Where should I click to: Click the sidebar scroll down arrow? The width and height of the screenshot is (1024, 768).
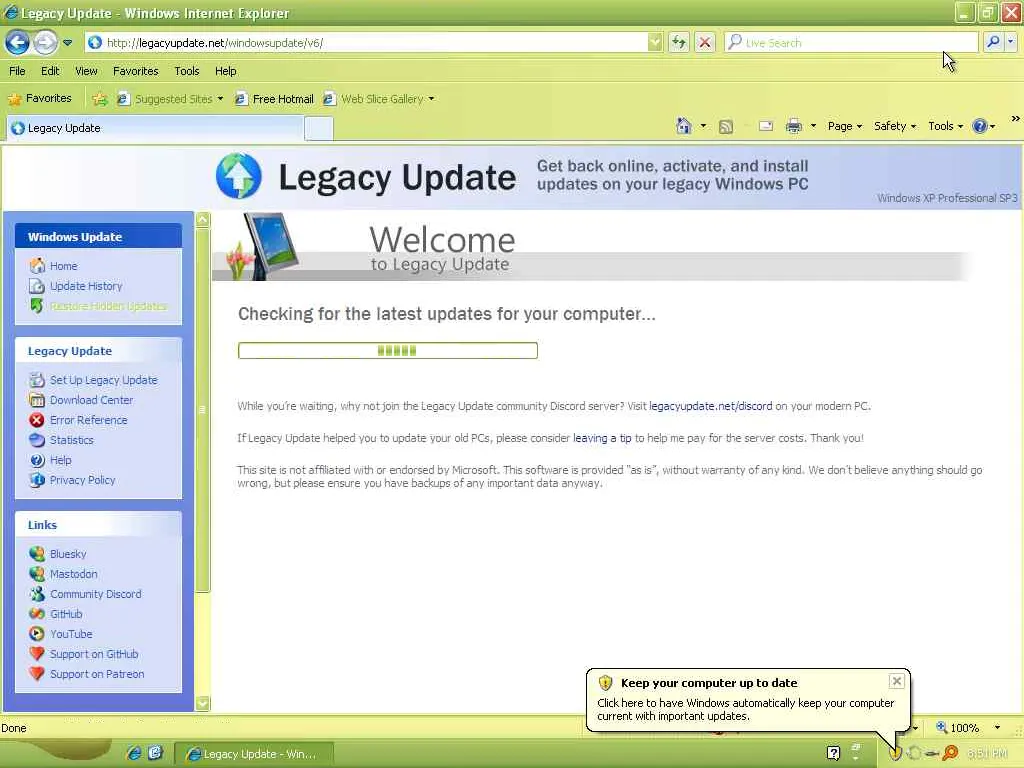(x=202, y=703)
